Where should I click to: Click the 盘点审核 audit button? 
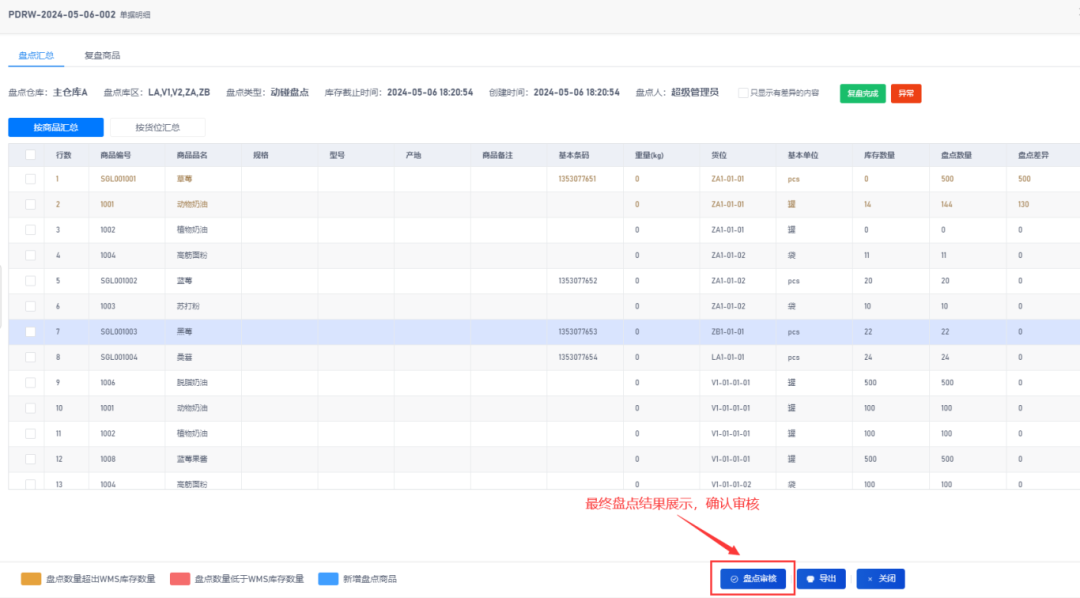tap(753, 579)
